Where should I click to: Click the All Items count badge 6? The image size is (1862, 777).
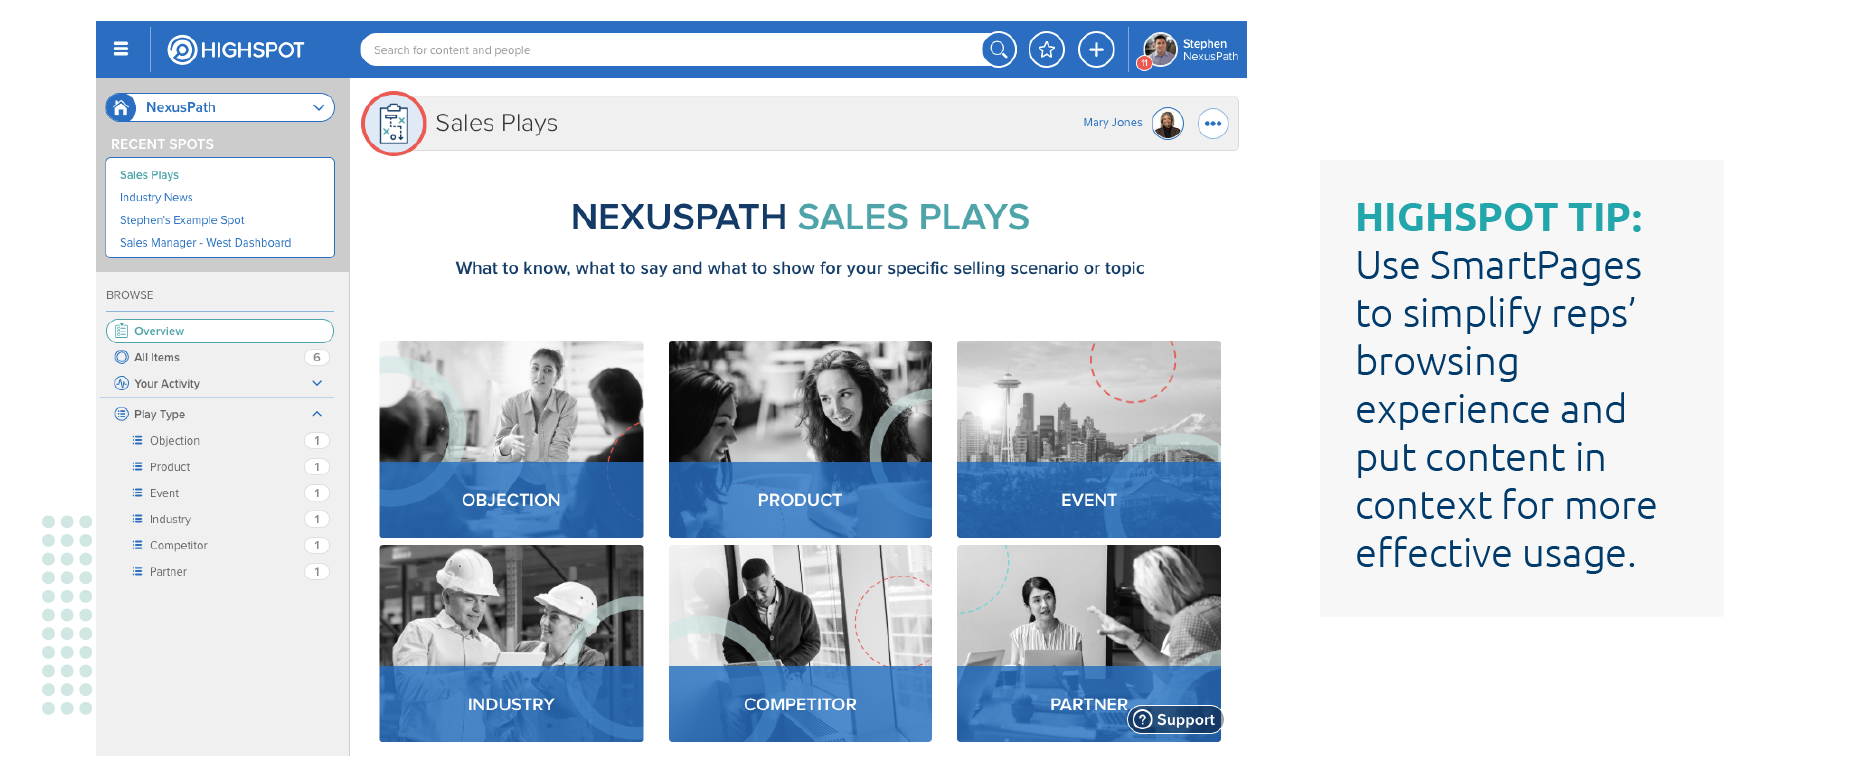tap(317, 357)
